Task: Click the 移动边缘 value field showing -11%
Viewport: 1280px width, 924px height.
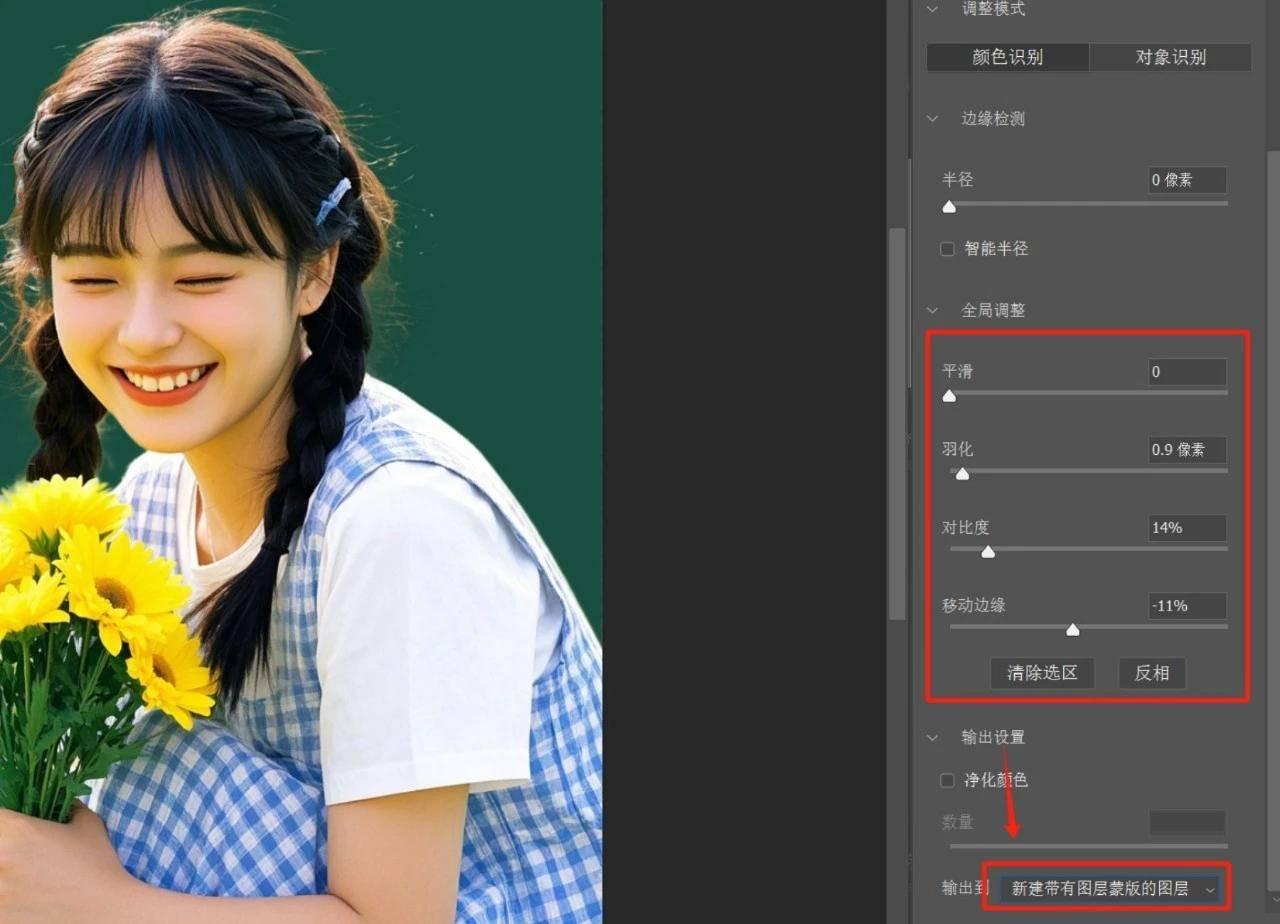Action: pos(1186,605)
